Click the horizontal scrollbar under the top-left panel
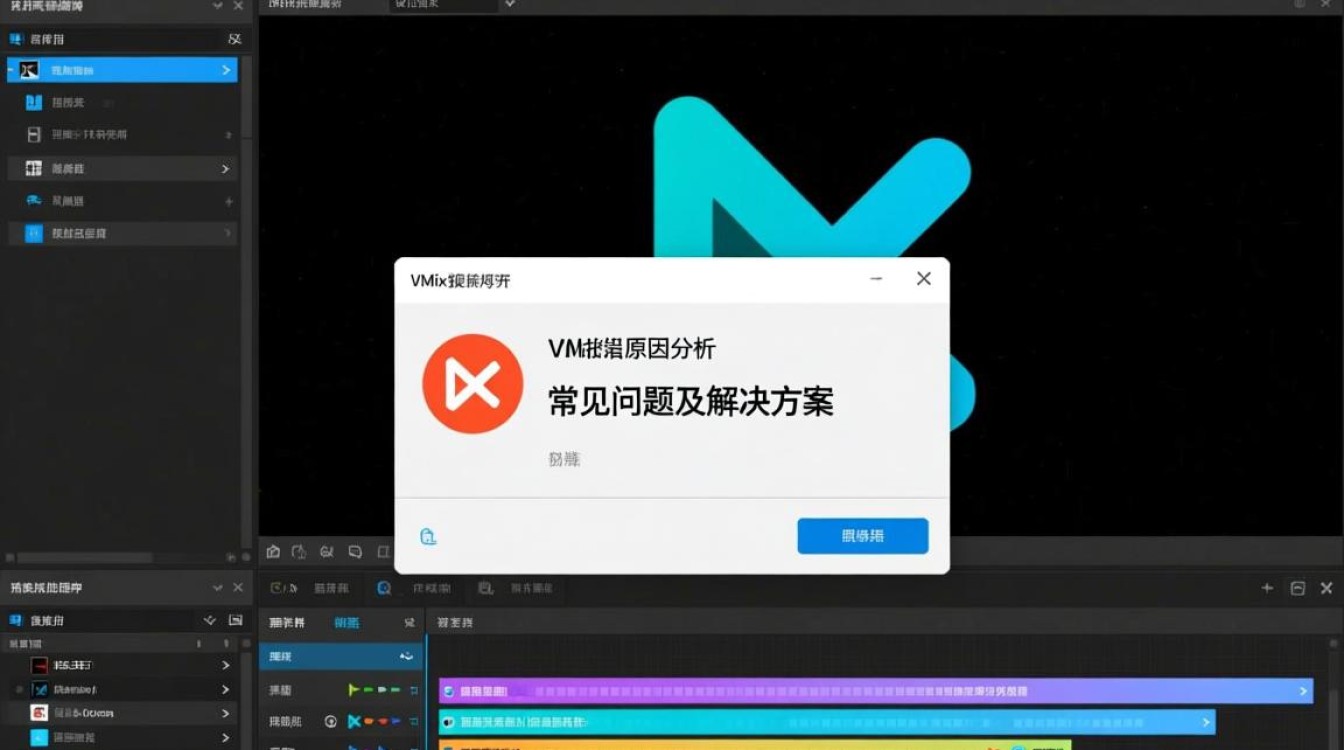1344x750 pixels. tap(85, 557)
